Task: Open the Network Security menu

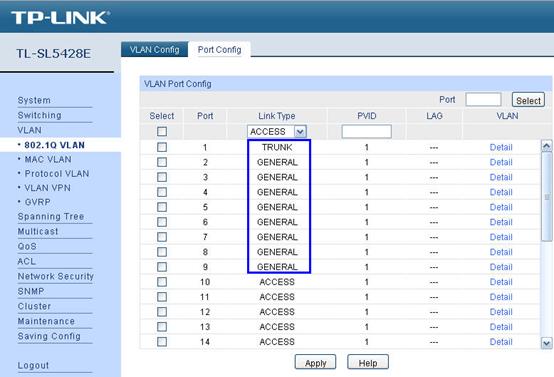Action: pos(56,276)
